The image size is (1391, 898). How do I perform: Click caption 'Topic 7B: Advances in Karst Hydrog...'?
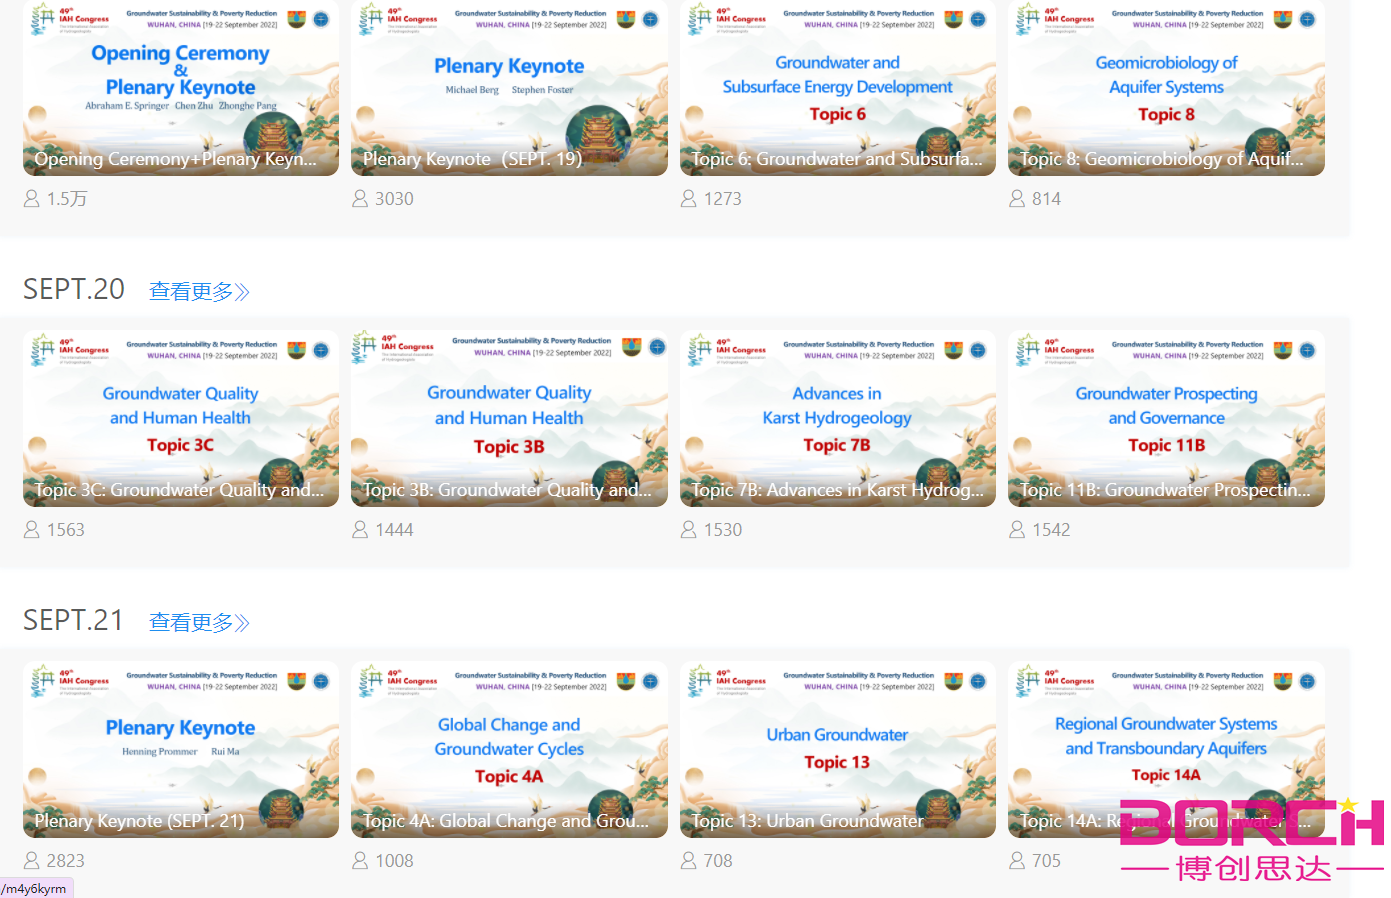tap(838, 490)
